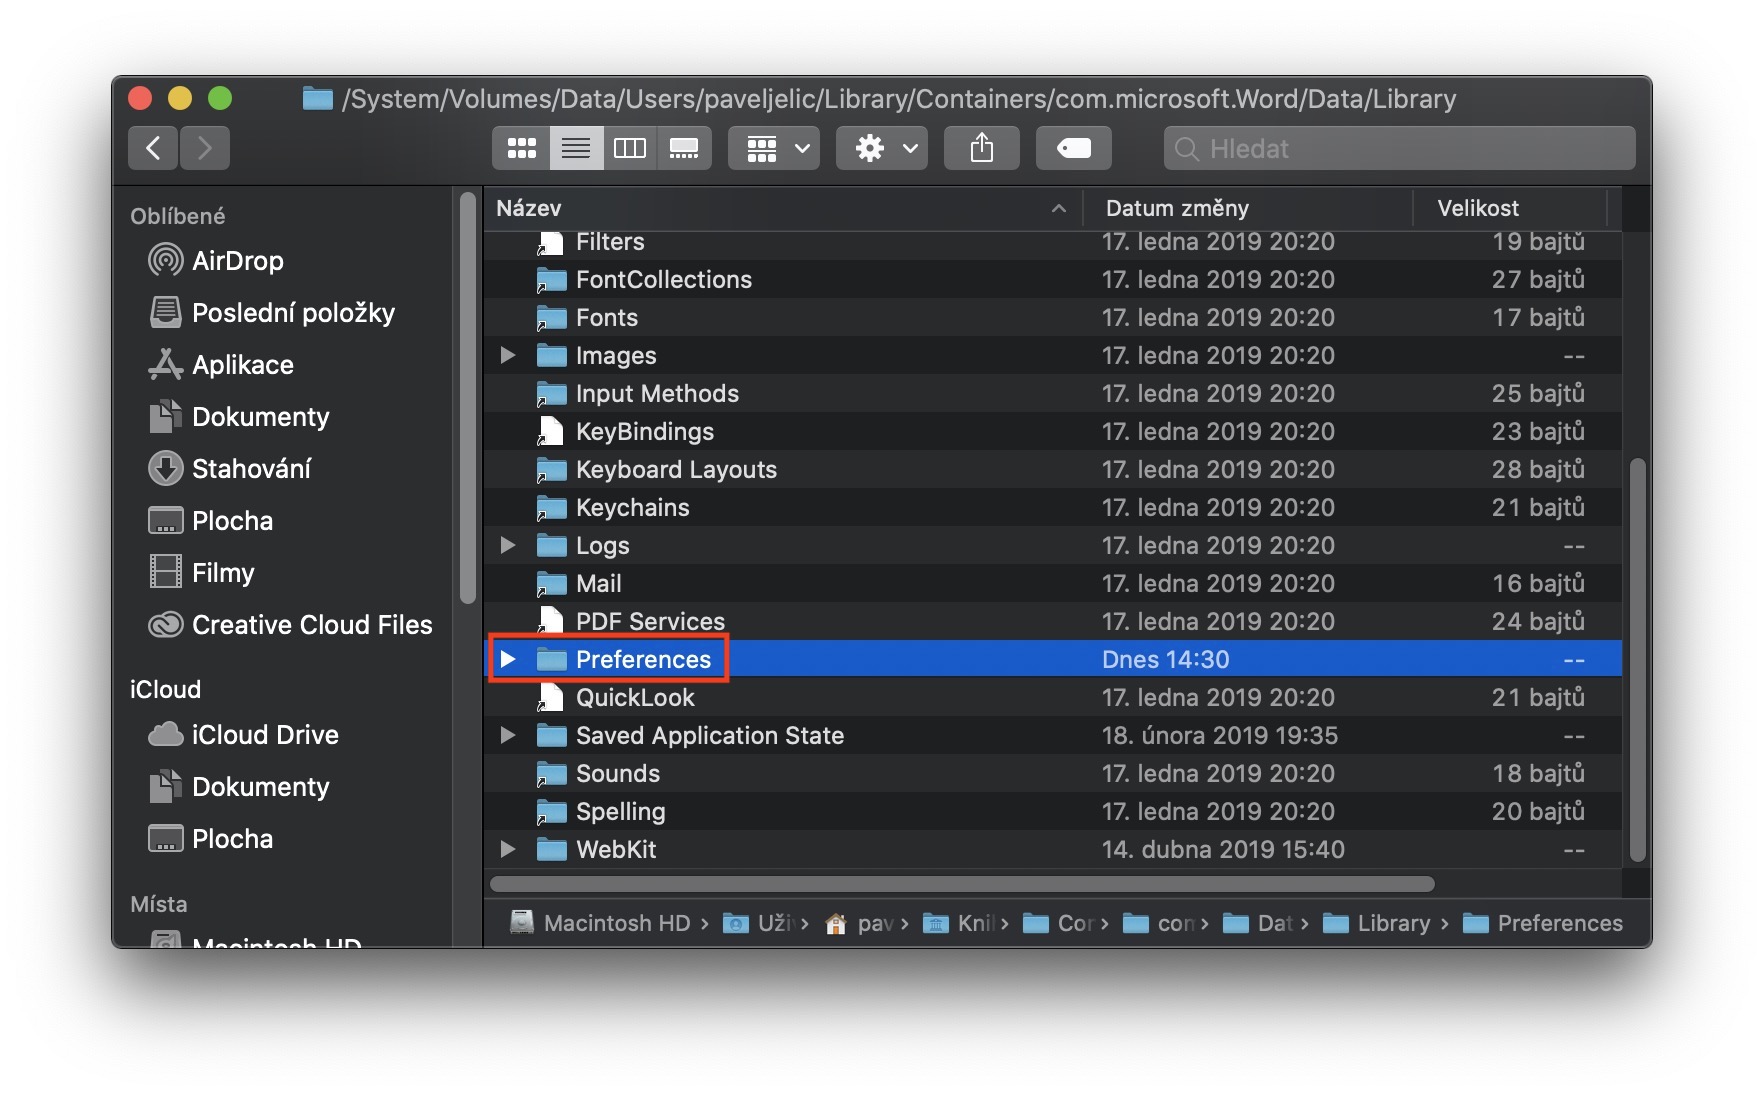Switch to column view

pyautogui.click(x=630, y=148)
